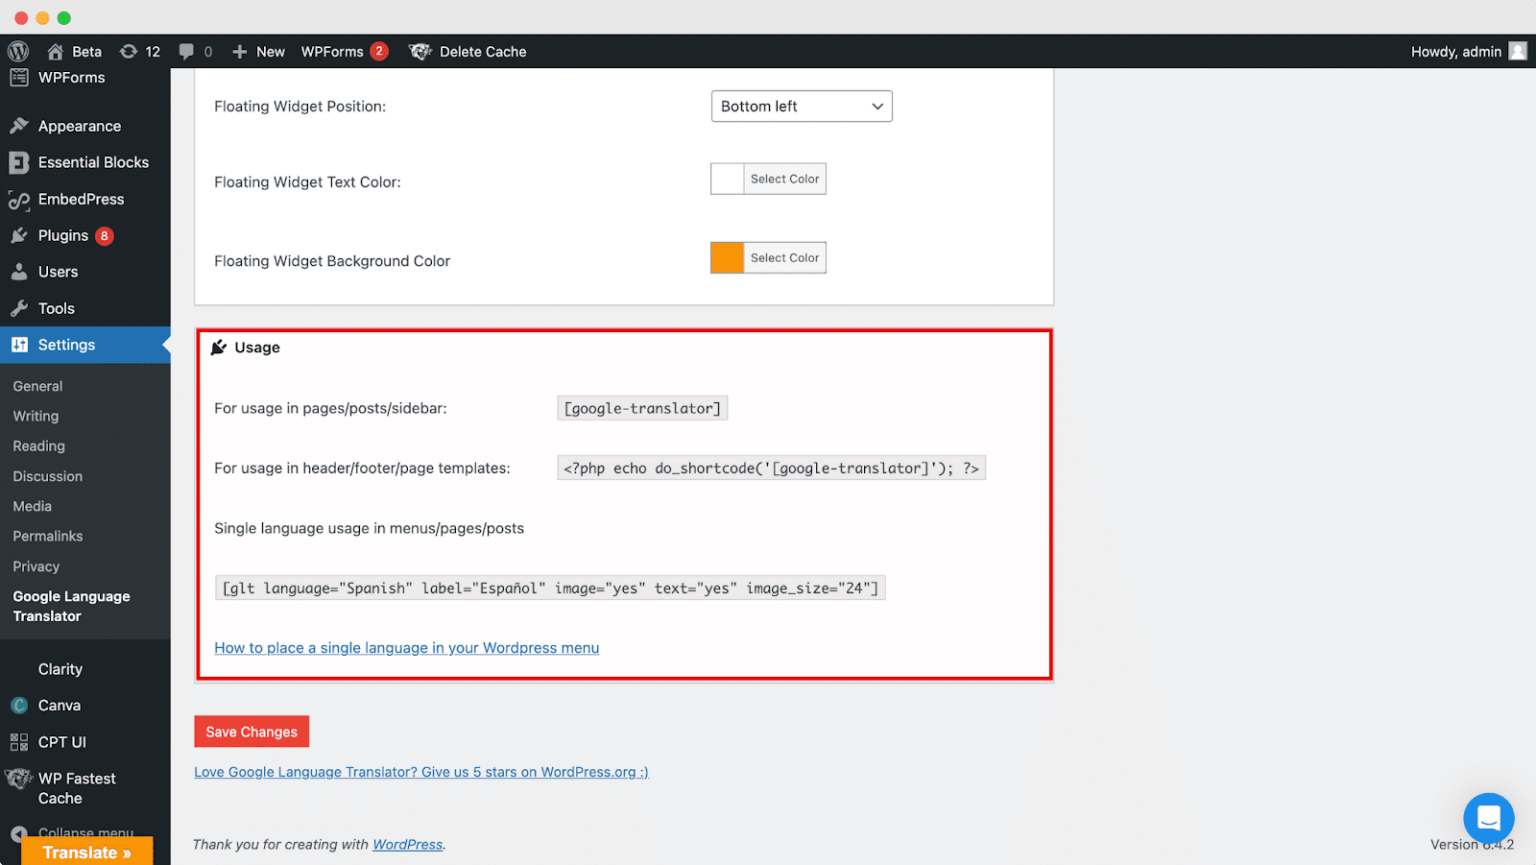Select the Appearance paintbrush icon
Image resolution: width=1536 pixels, height=865 pixels.
pos(17,126)
